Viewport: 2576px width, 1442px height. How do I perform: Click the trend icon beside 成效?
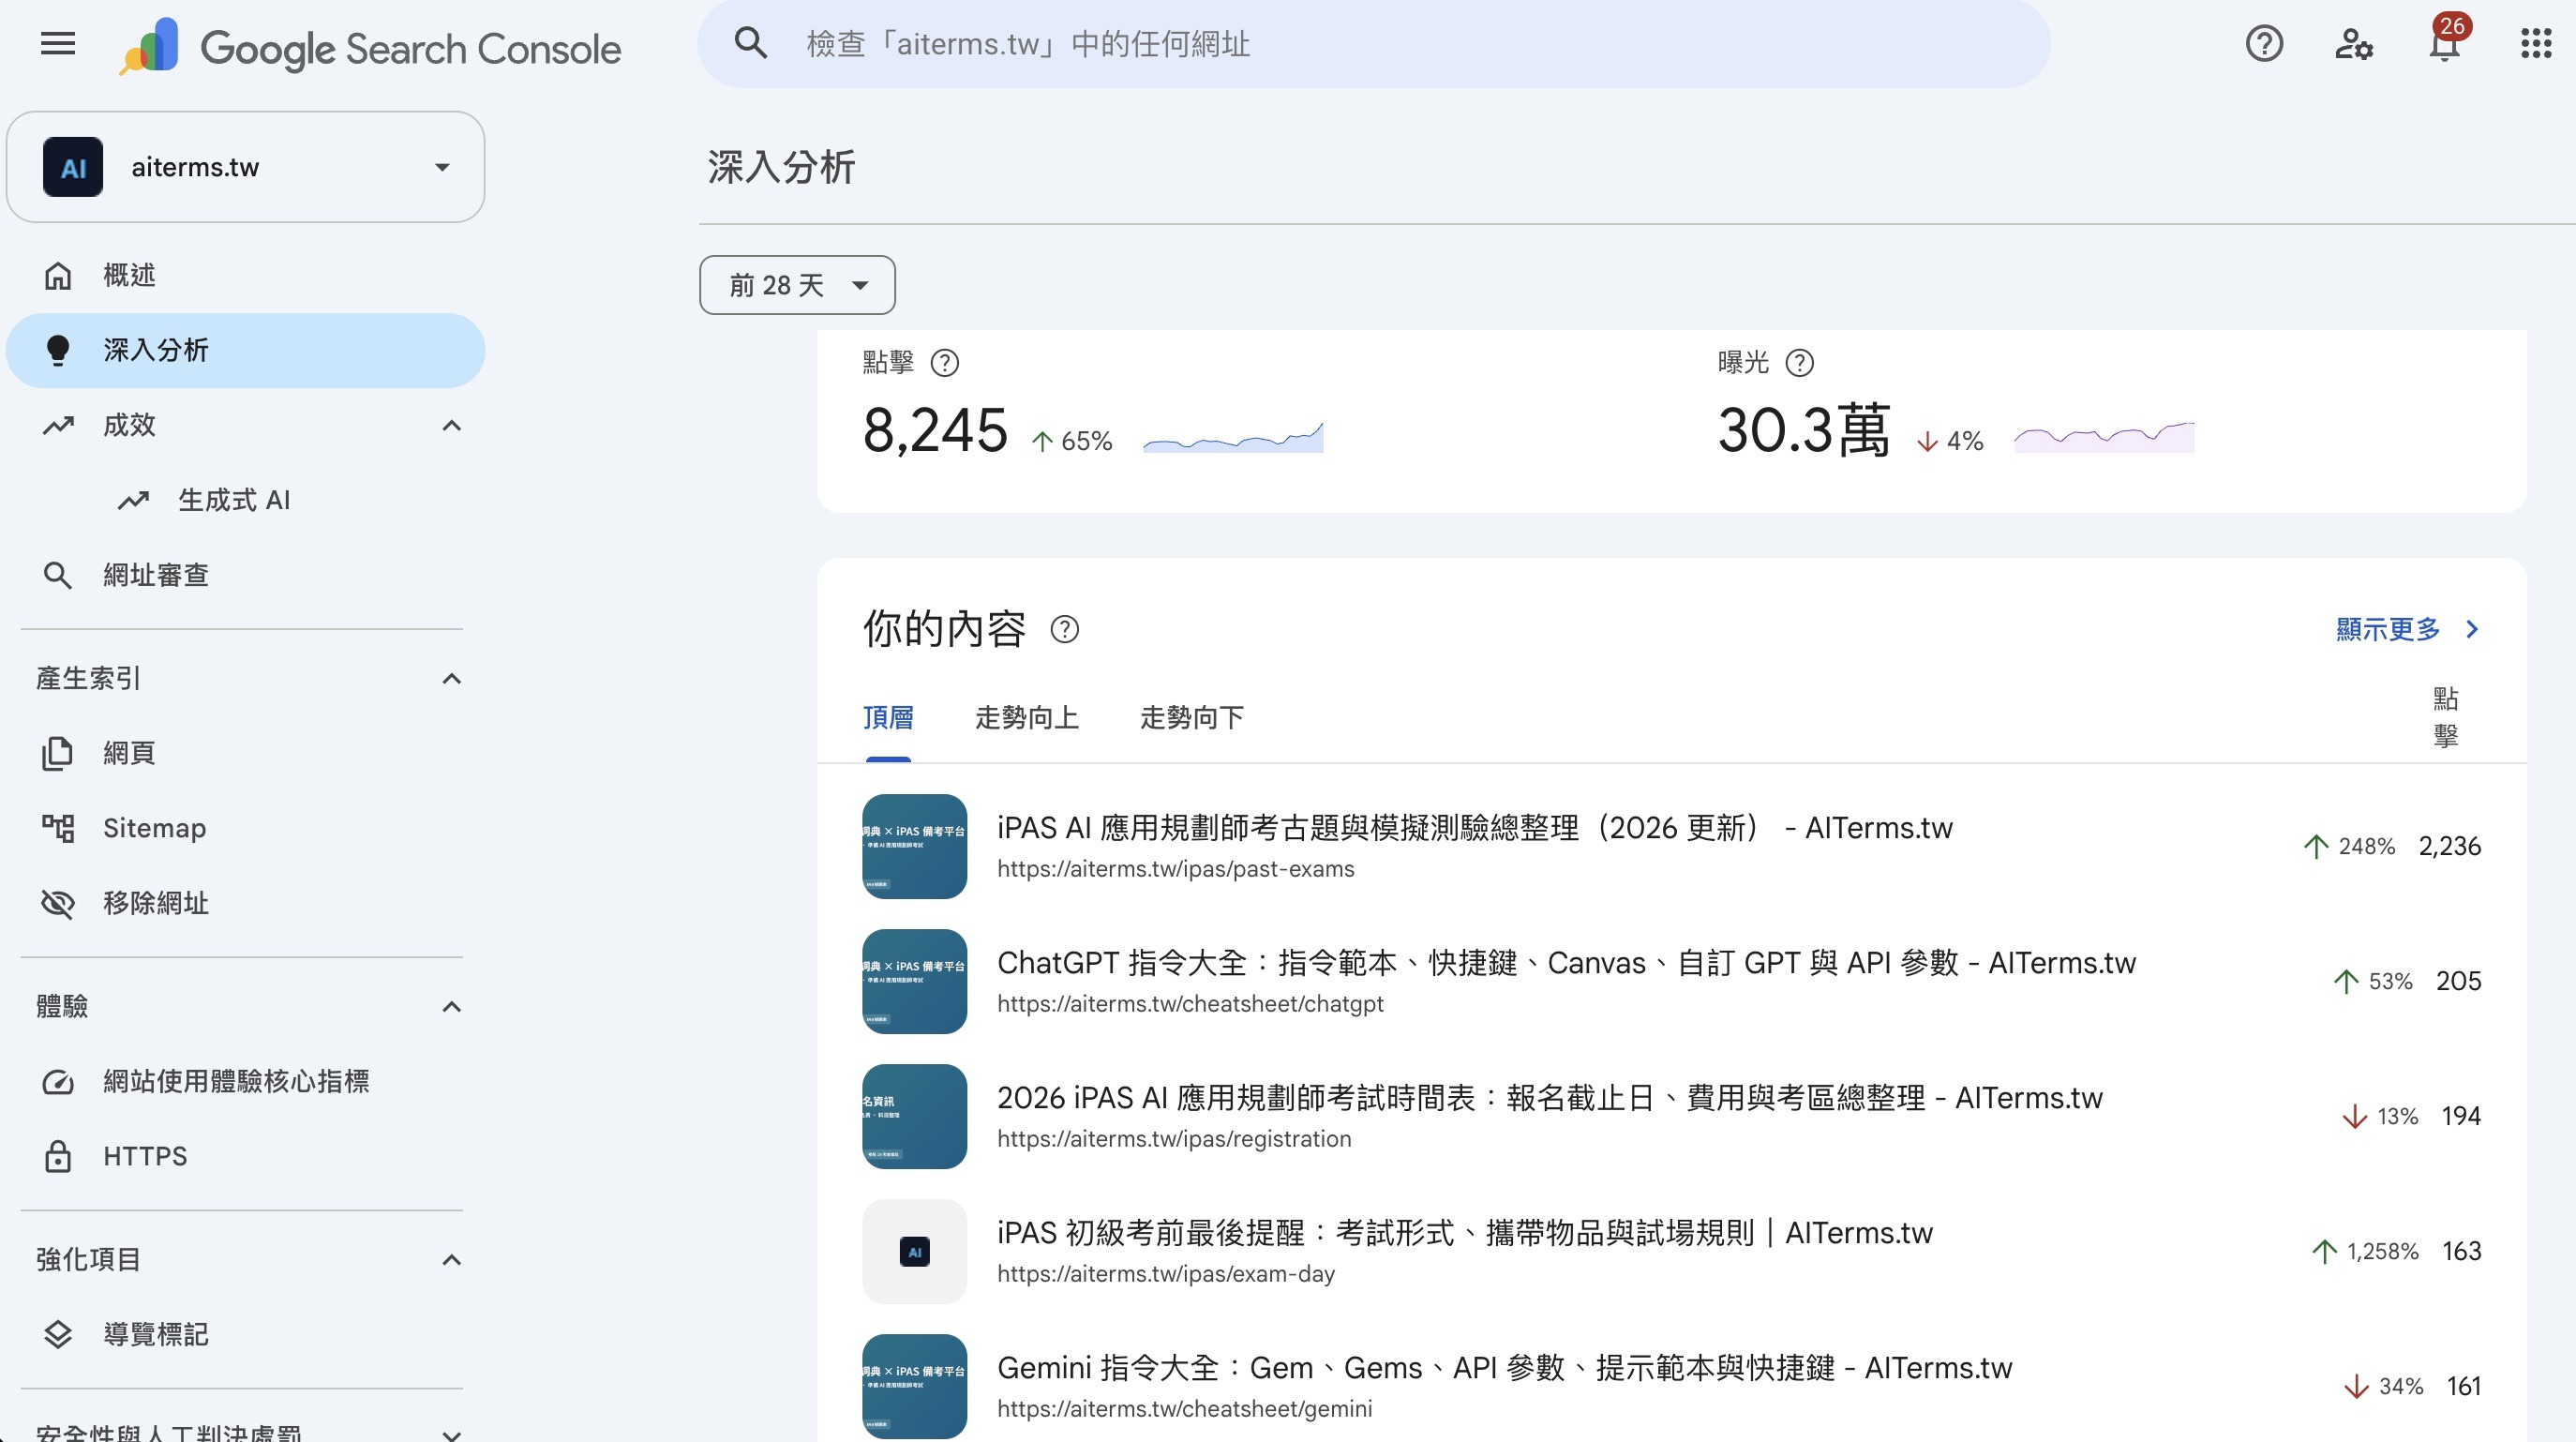pyautogui.click(x=58, y=425)
